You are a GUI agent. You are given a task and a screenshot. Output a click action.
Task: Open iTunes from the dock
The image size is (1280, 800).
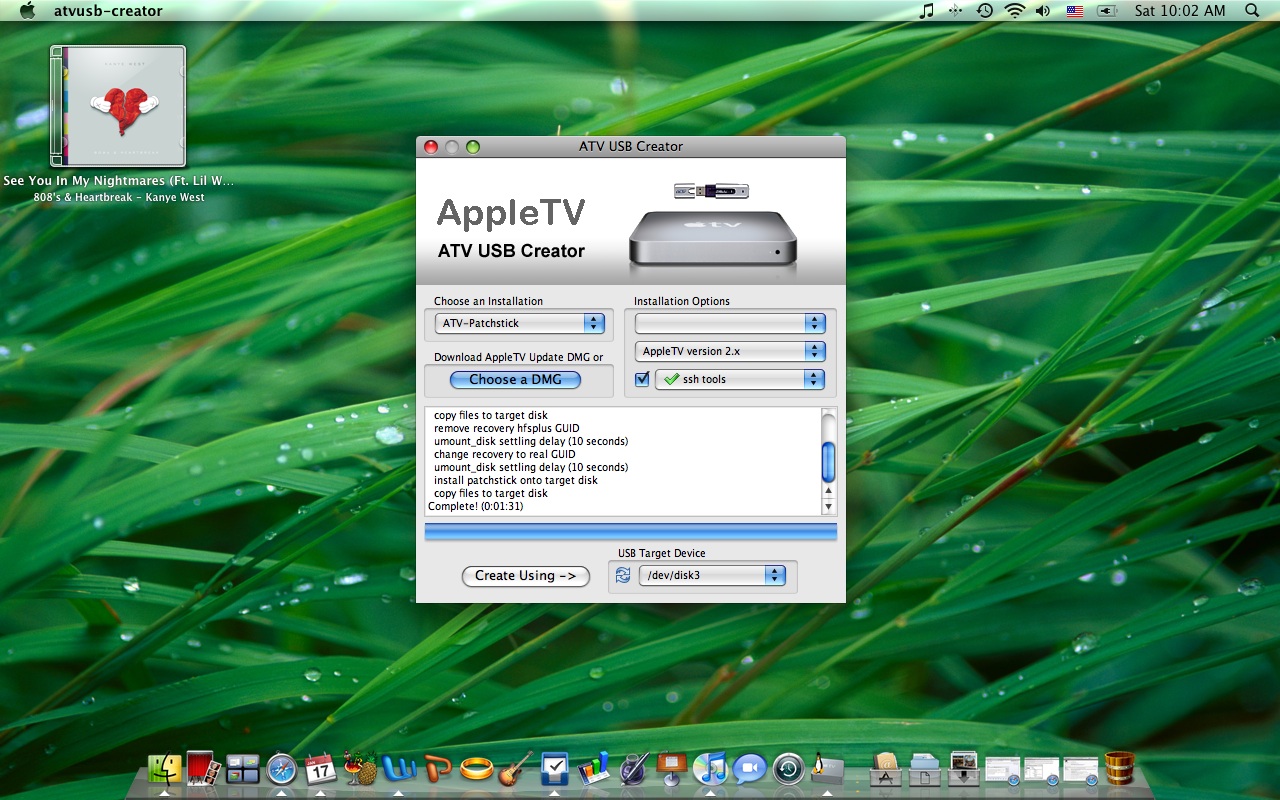tap(710, 768)
